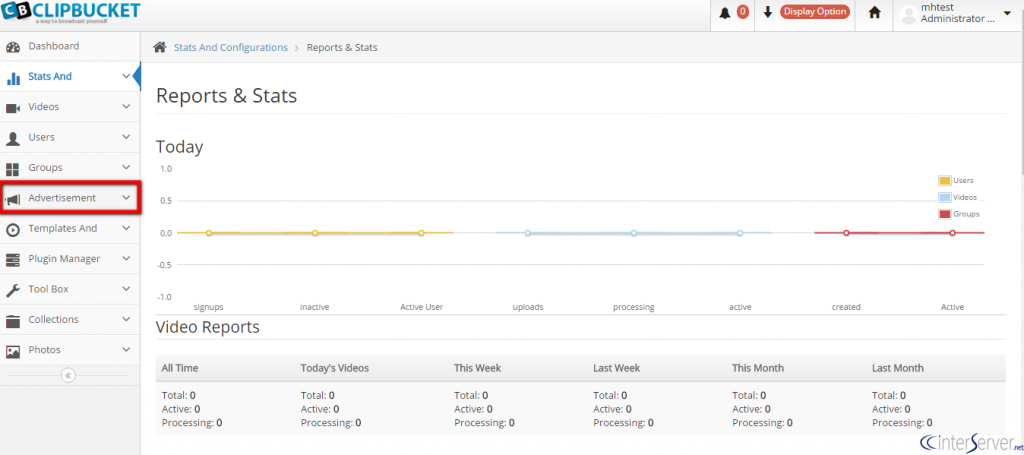Toggle the Users legend color swatch
Viewport: 1024px width, 455px height.
click(944, 181)
